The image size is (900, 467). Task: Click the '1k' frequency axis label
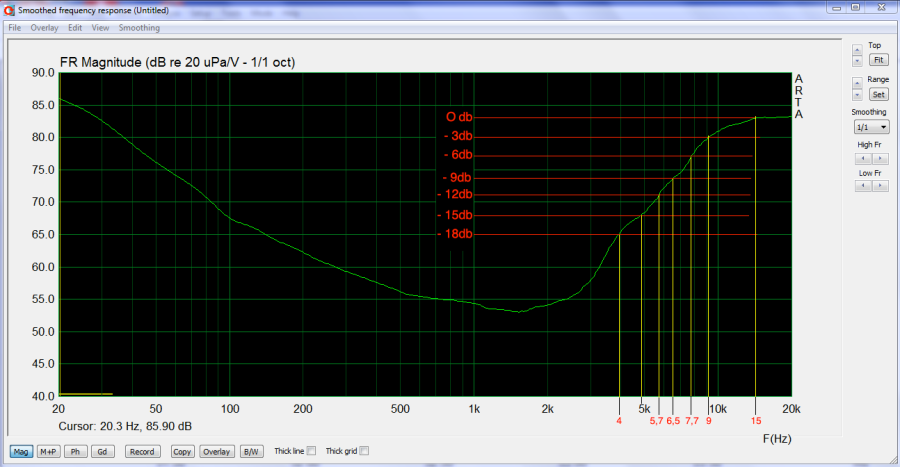pos(474,409)
